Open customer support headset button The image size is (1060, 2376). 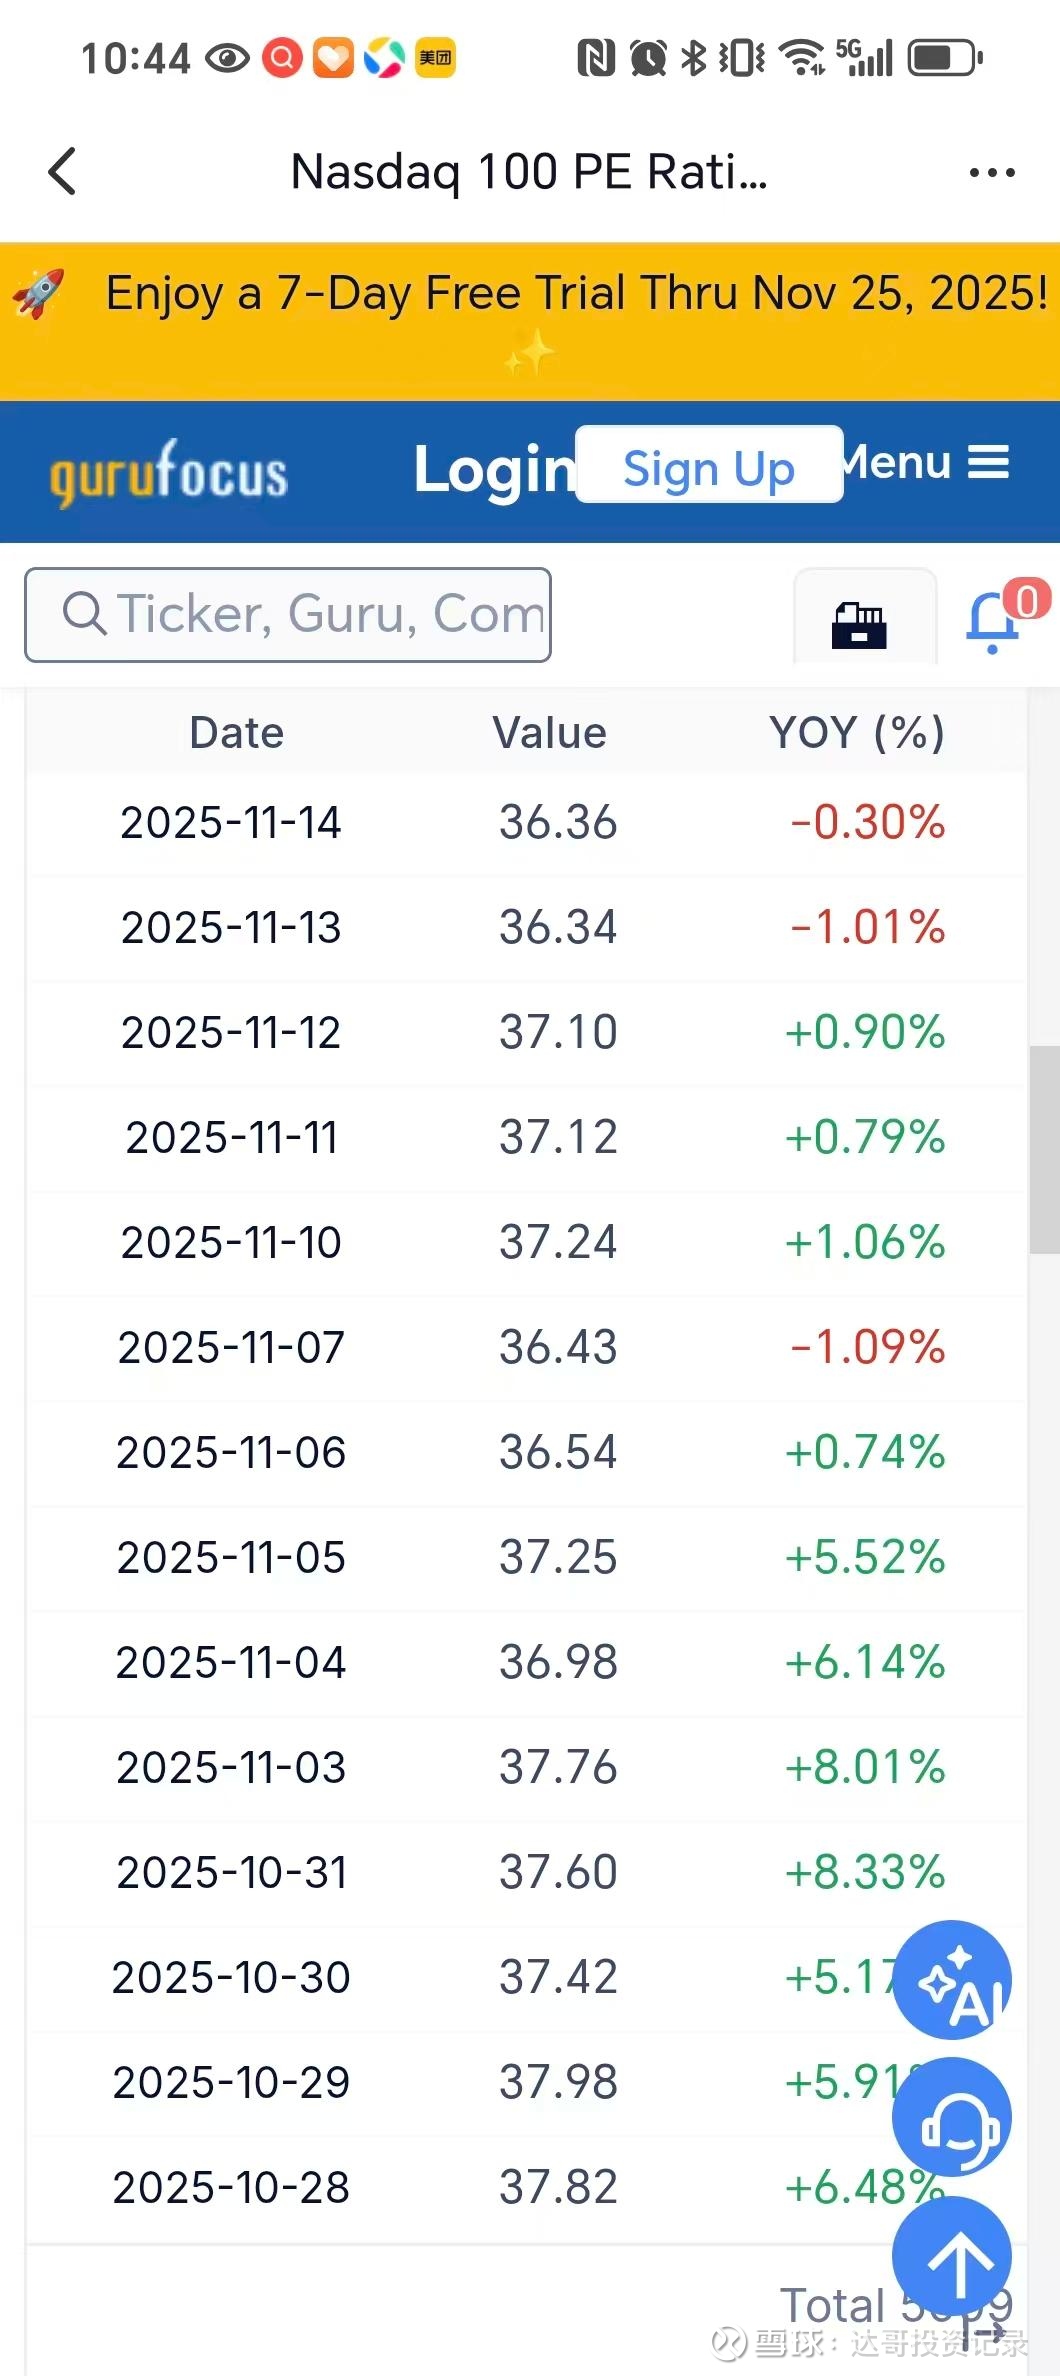(952, 2117)
